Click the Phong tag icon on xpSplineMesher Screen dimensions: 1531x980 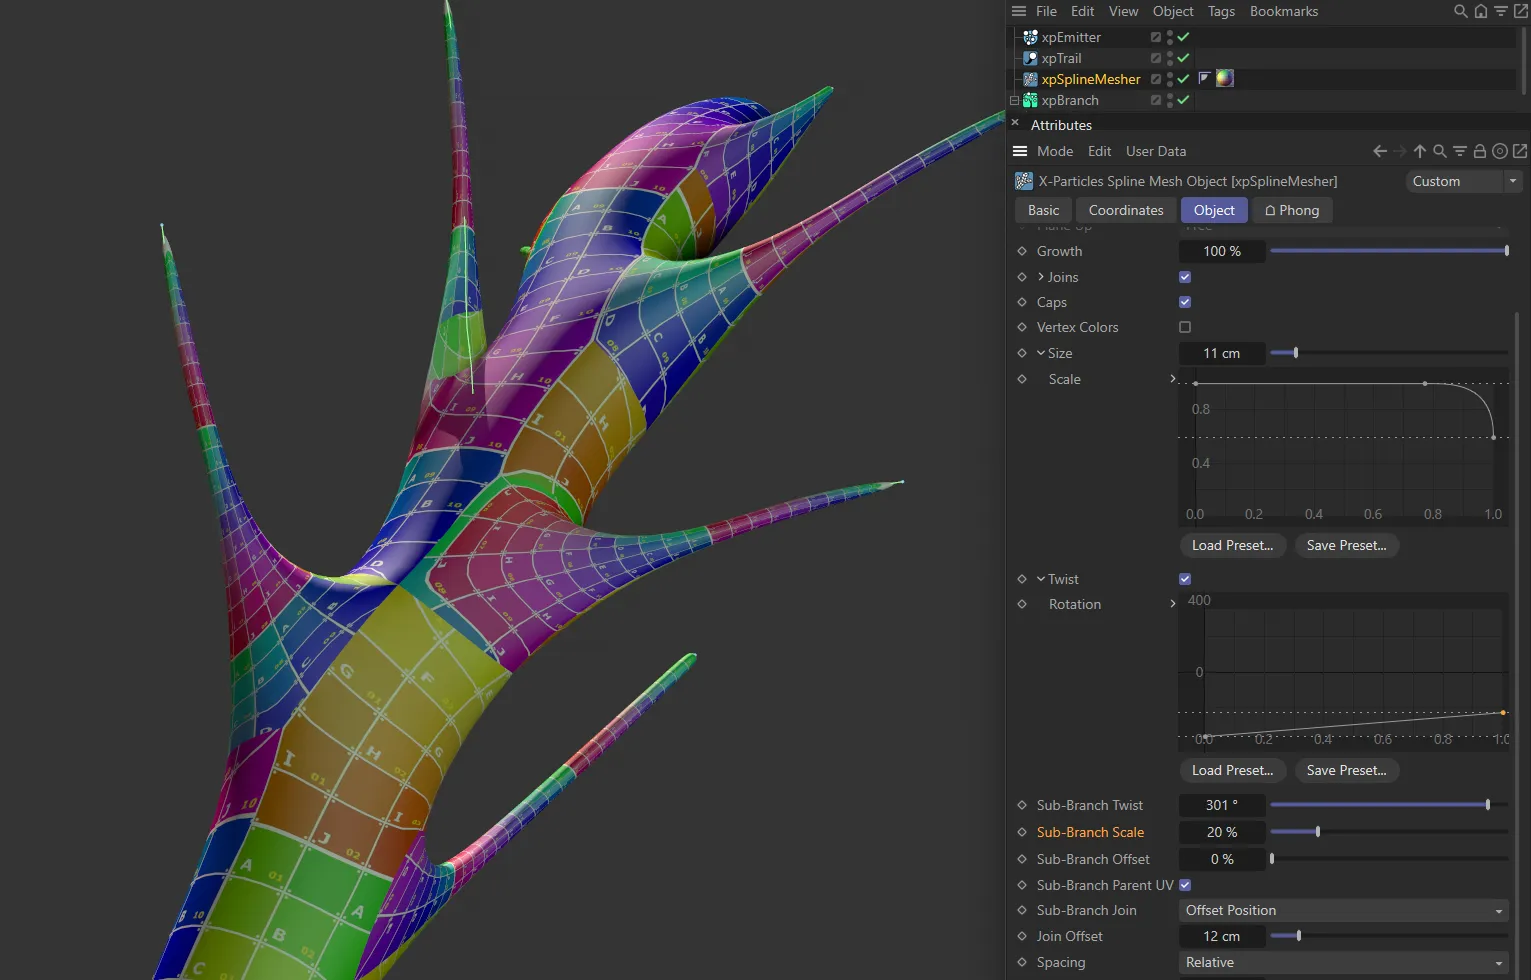1204,78
